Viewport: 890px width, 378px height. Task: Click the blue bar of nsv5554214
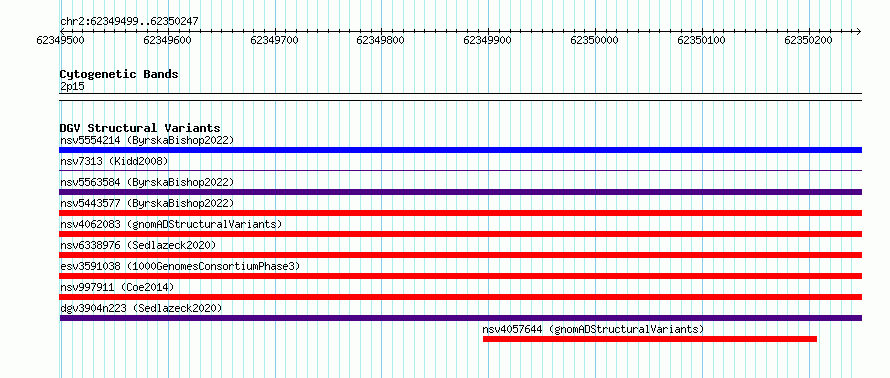461,150
